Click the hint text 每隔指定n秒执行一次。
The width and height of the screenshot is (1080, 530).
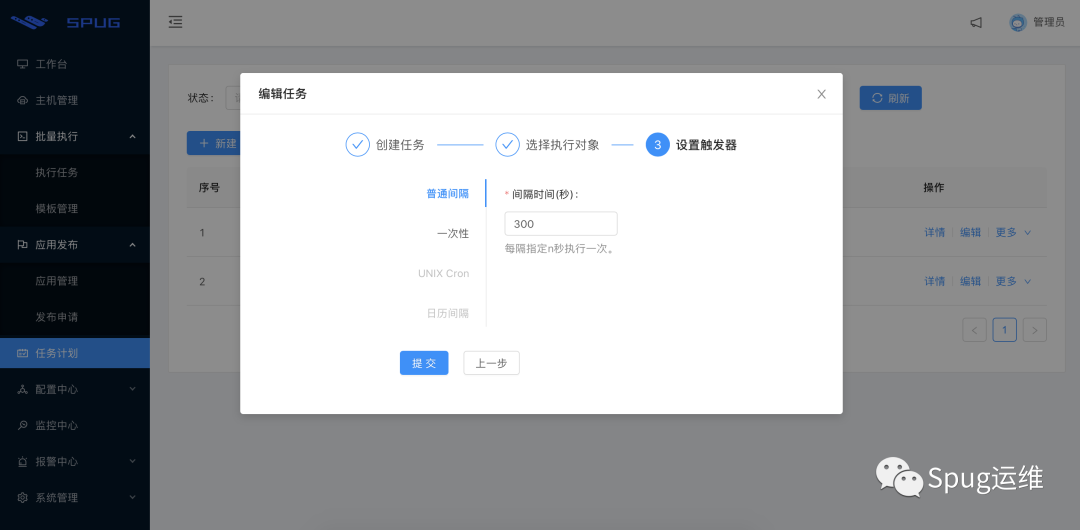coord(559,249)
